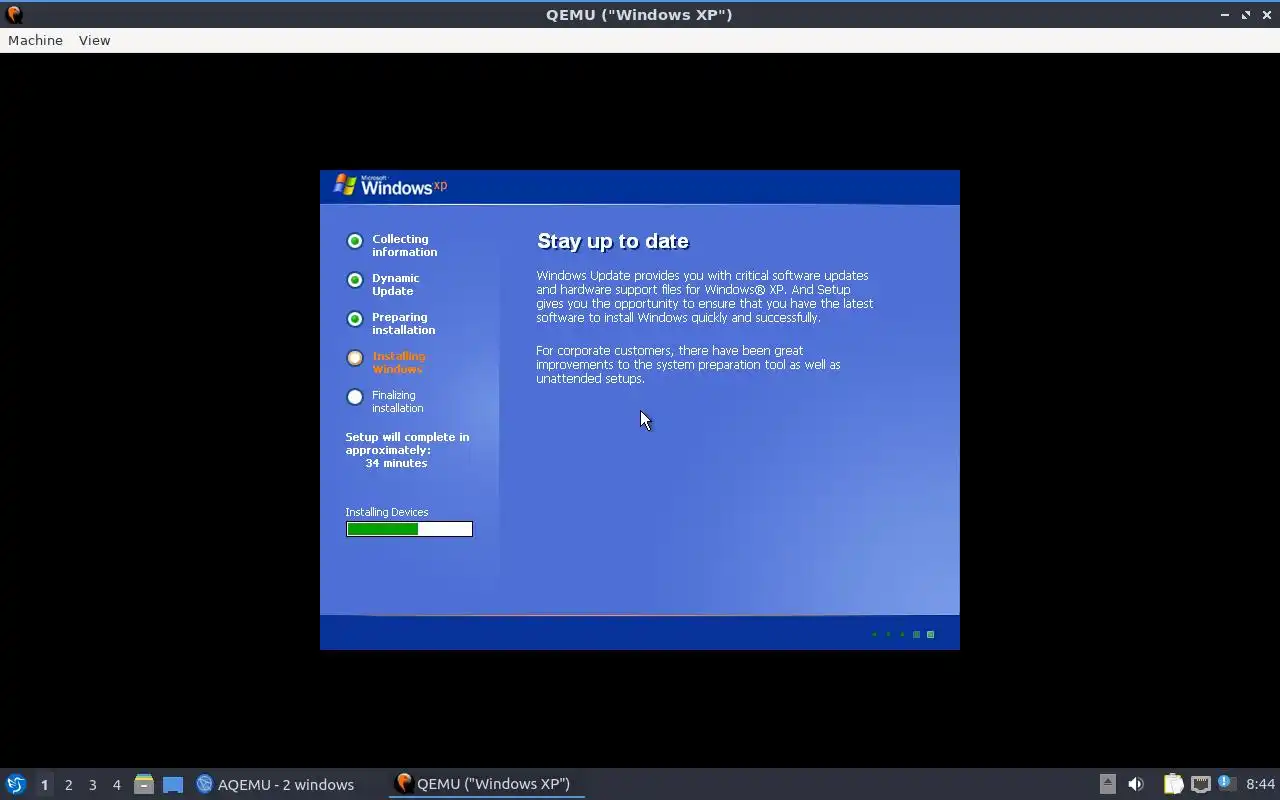Open the network status tray icon
Screen dimensions: 1280x800
tap(1200, 784)
